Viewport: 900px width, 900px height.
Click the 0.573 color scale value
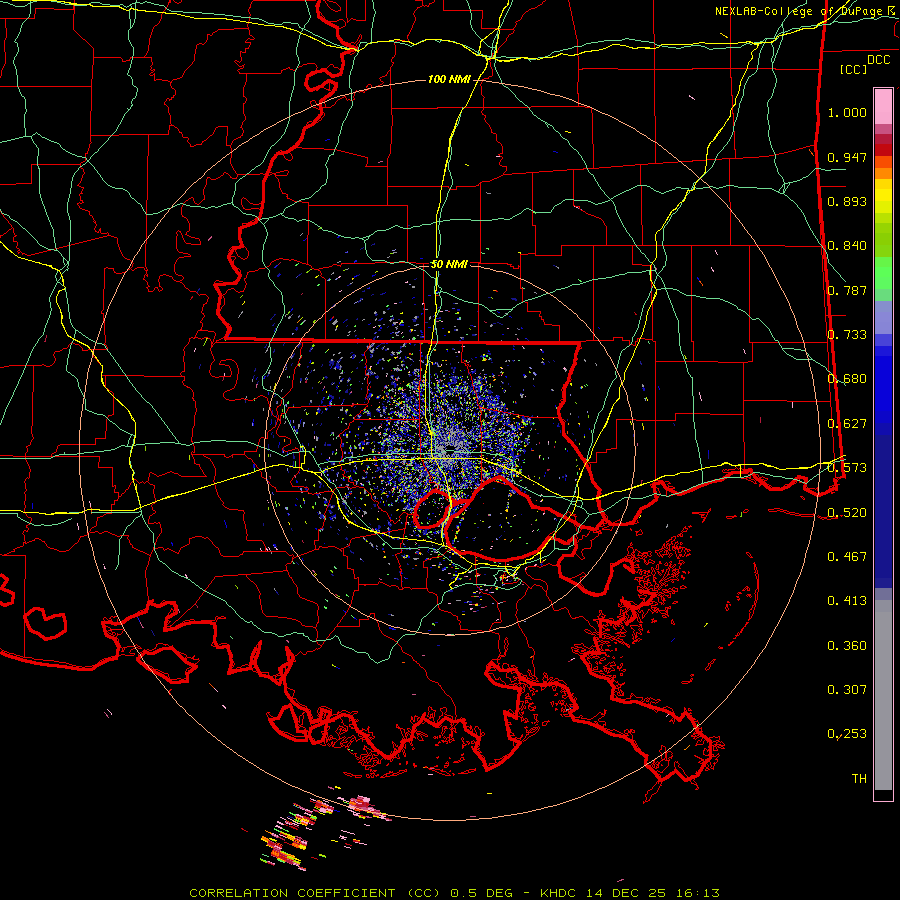pyautogui.click(x=847, y=468)
